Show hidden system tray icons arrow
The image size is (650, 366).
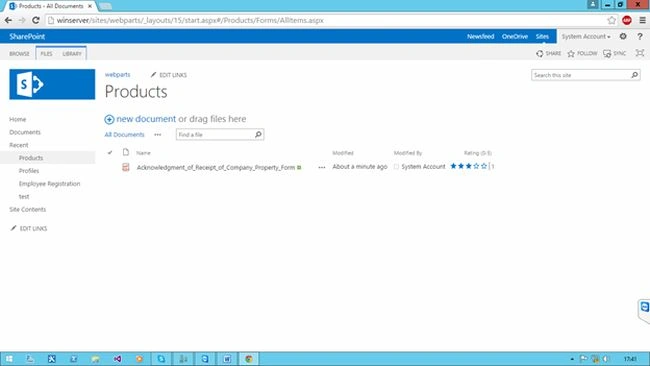pos(572,359)
